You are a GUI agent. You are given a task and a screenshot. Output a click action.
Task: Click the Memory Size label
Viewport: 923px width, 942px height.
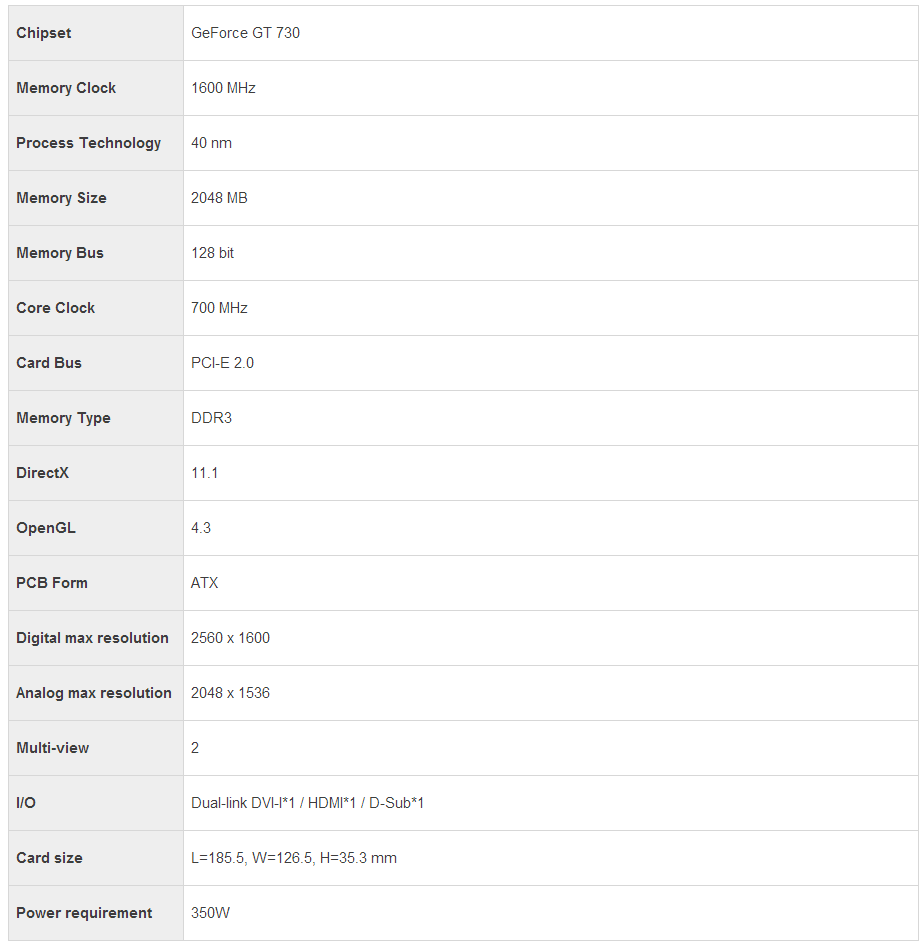tap(61, 198)
